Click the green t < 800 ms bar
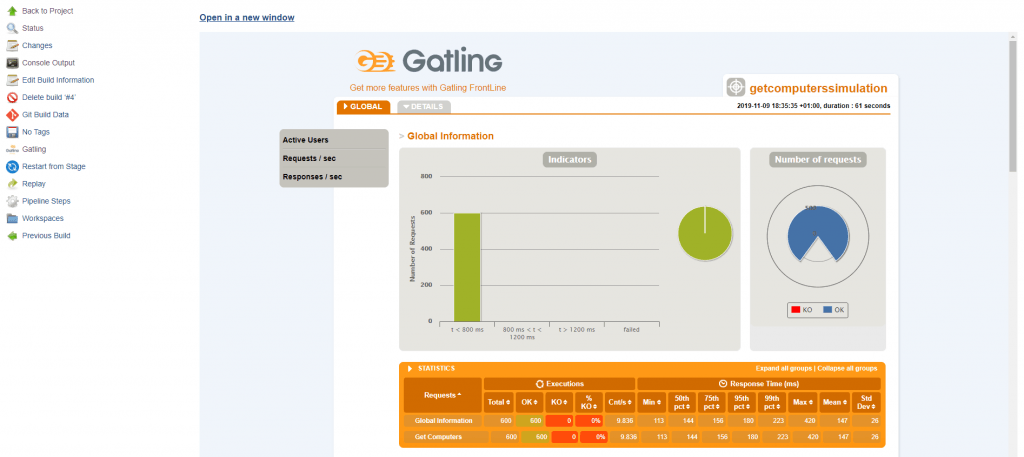This screenshot has width=1024, height=457. (468, 267)
